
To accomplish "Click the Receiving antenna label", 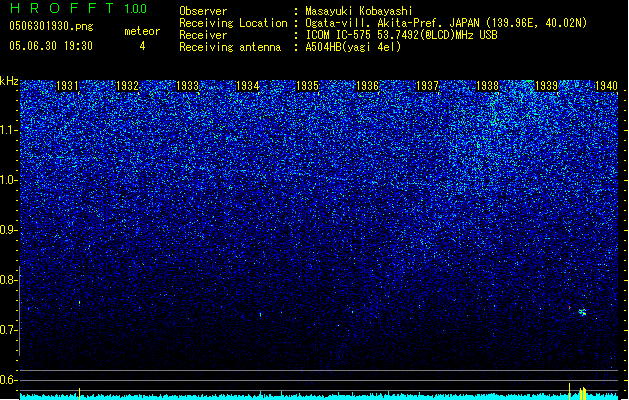I will [230, 47].
